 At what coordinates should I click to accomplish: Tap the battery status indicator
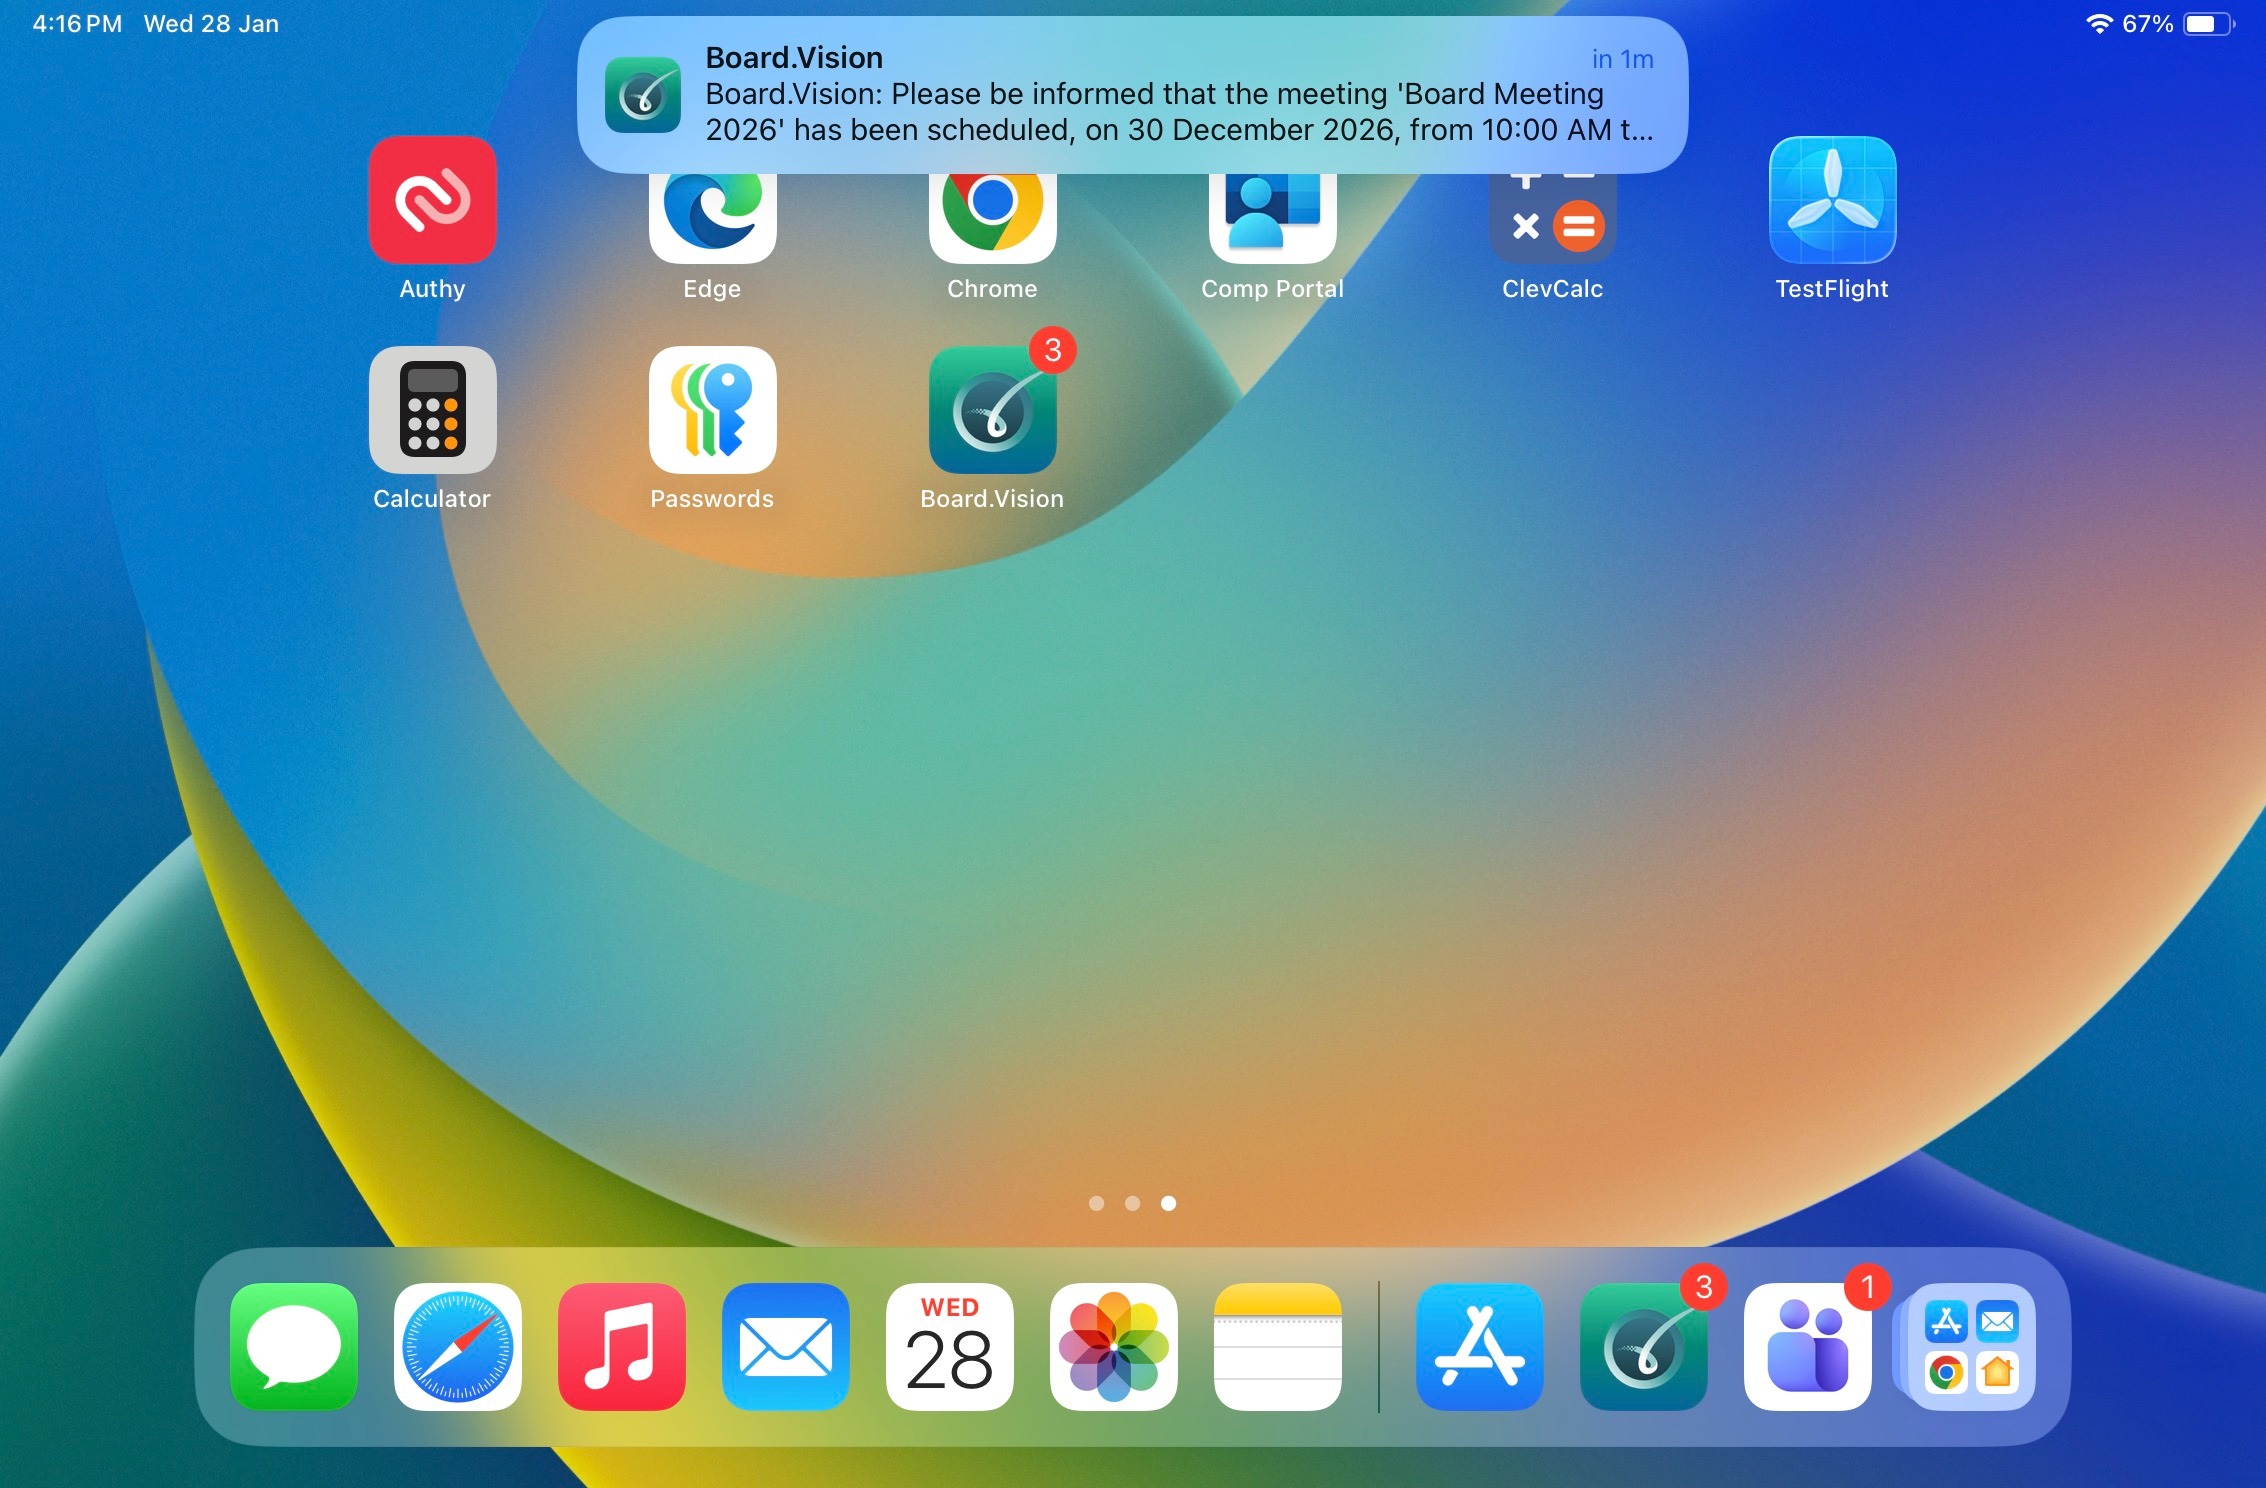click(2208, 24)
